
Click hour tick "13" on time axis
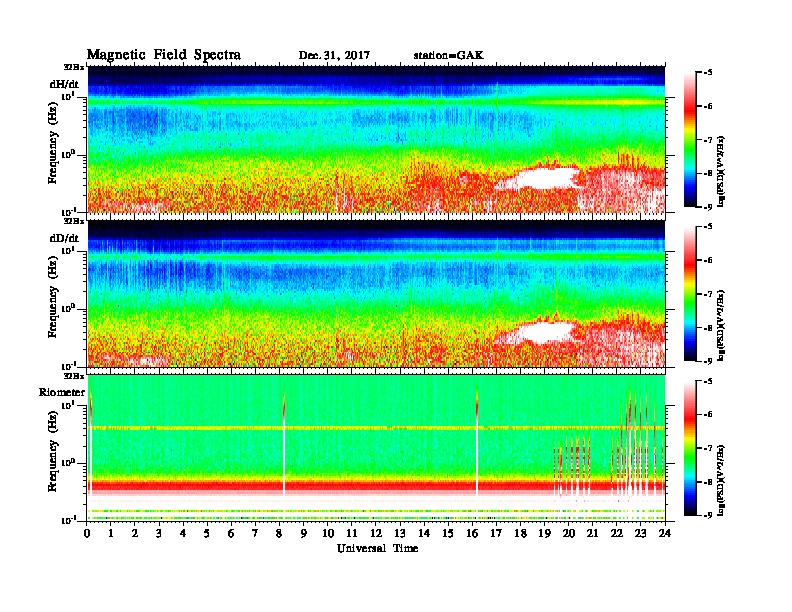(x=400, y=534)
